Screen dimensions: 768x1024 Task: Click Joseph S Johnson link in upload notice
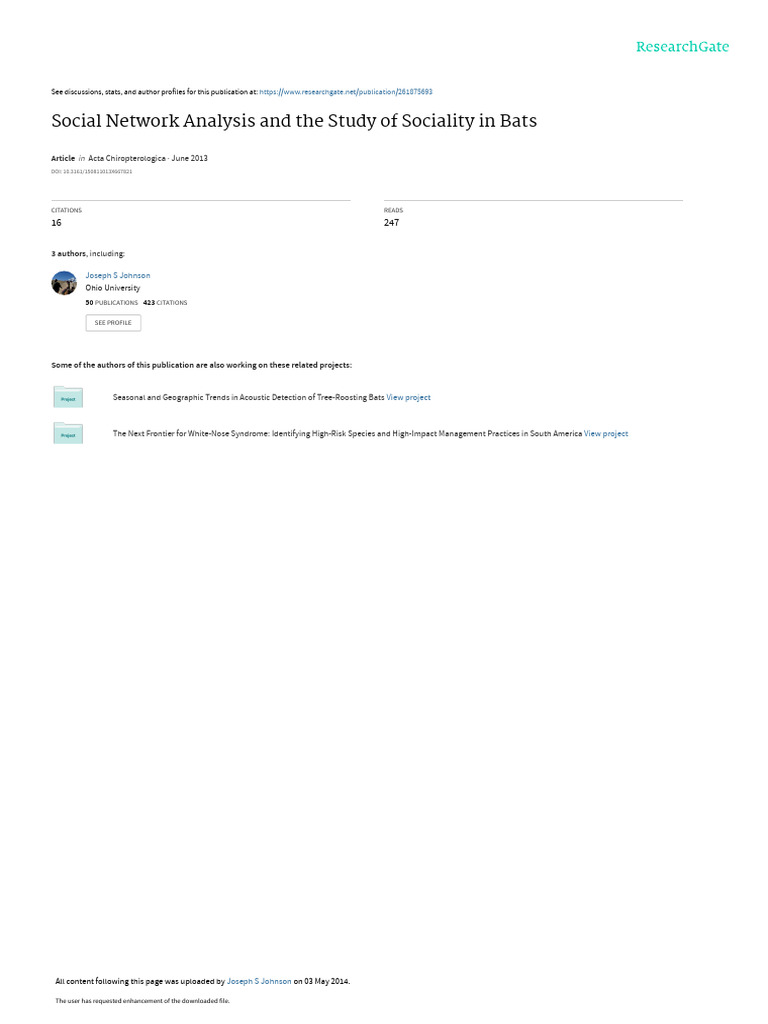point(259,981)
